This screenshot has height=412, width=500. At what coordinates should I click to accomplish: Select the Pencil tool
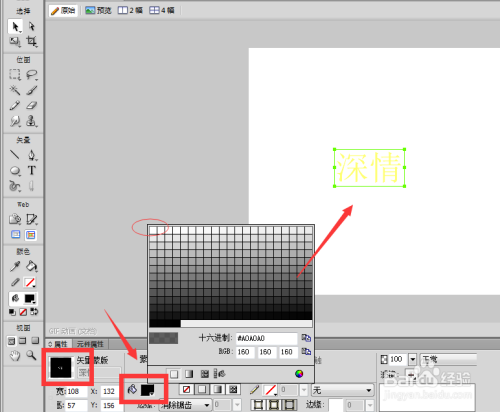coord(15,105)
